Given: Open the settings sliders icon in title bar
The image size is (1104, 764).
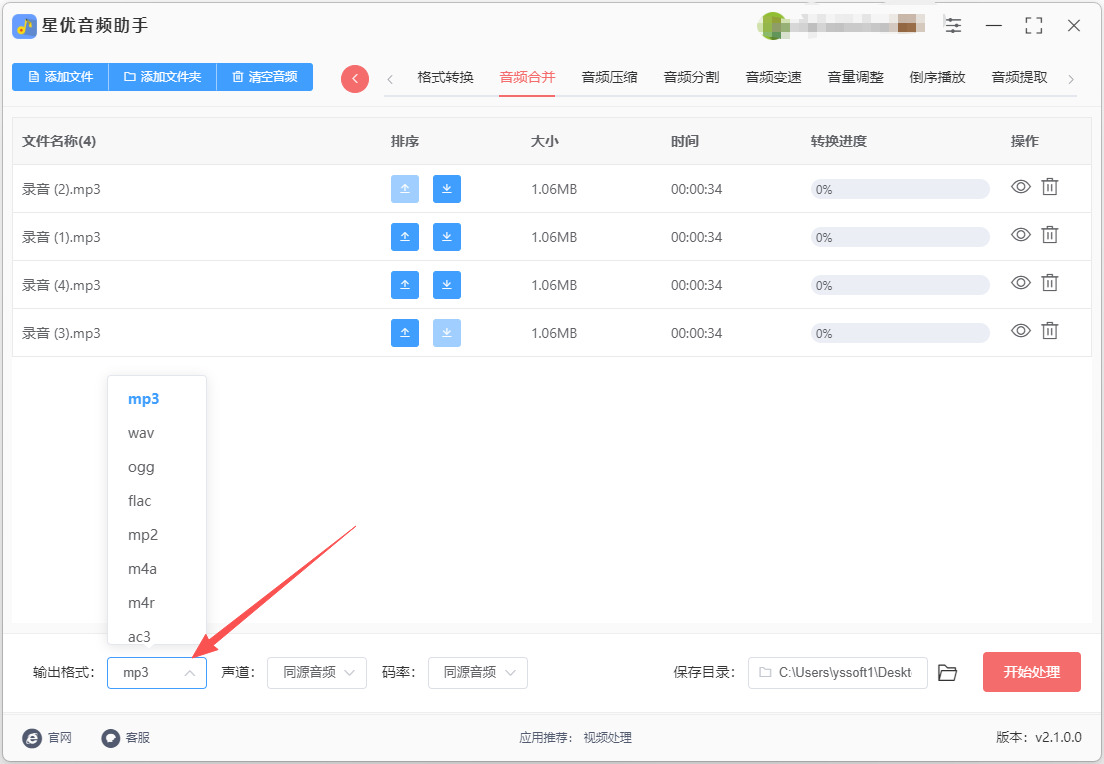Looking at the screenshot, I should [x=954, y=26].
